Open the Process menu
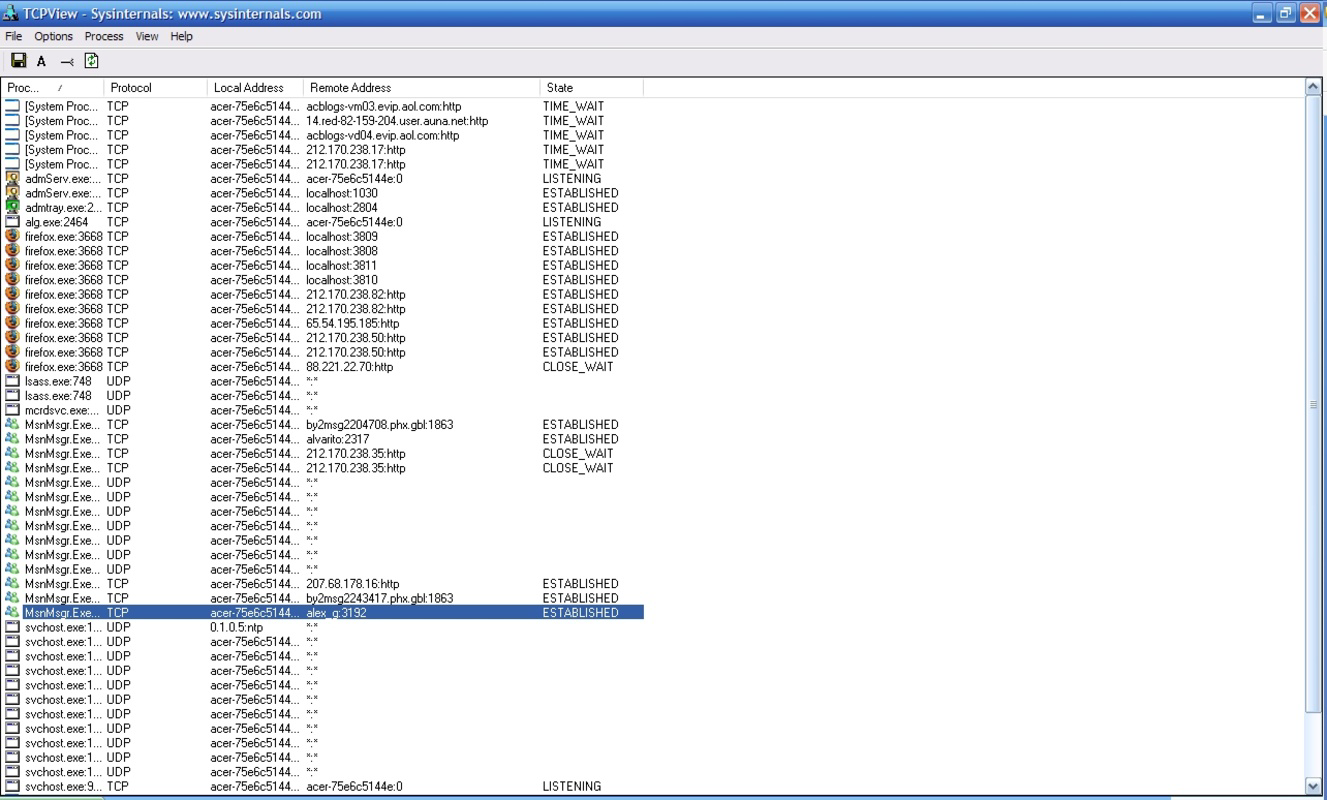1327x800 pixels. [x=103, y=36]
